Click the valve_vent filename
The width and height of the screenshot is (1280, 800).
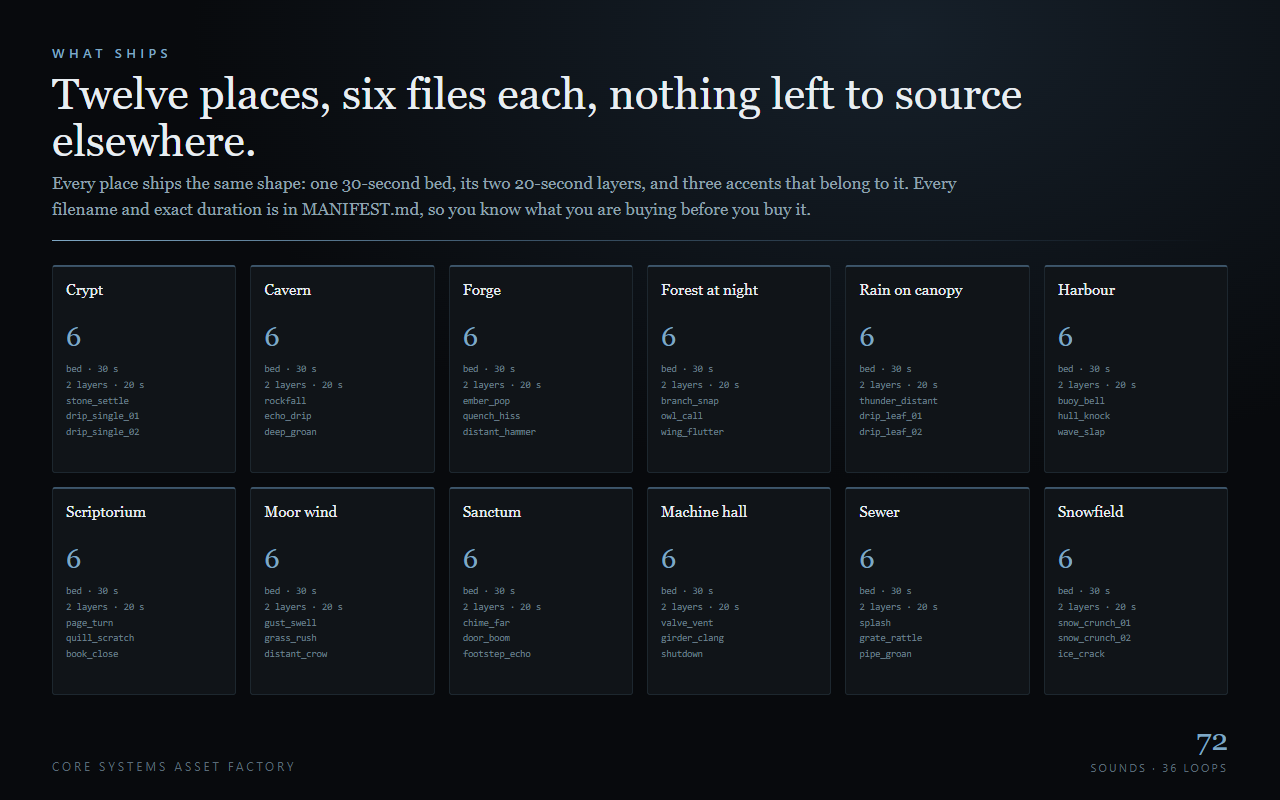click(x=687, y=623)
